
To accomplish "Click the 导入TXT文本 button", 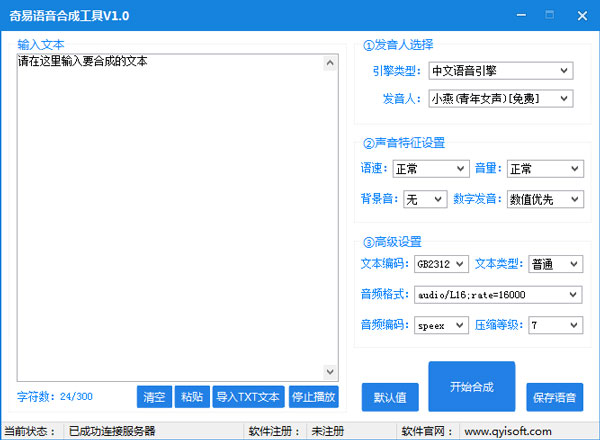I will point(248,397).
